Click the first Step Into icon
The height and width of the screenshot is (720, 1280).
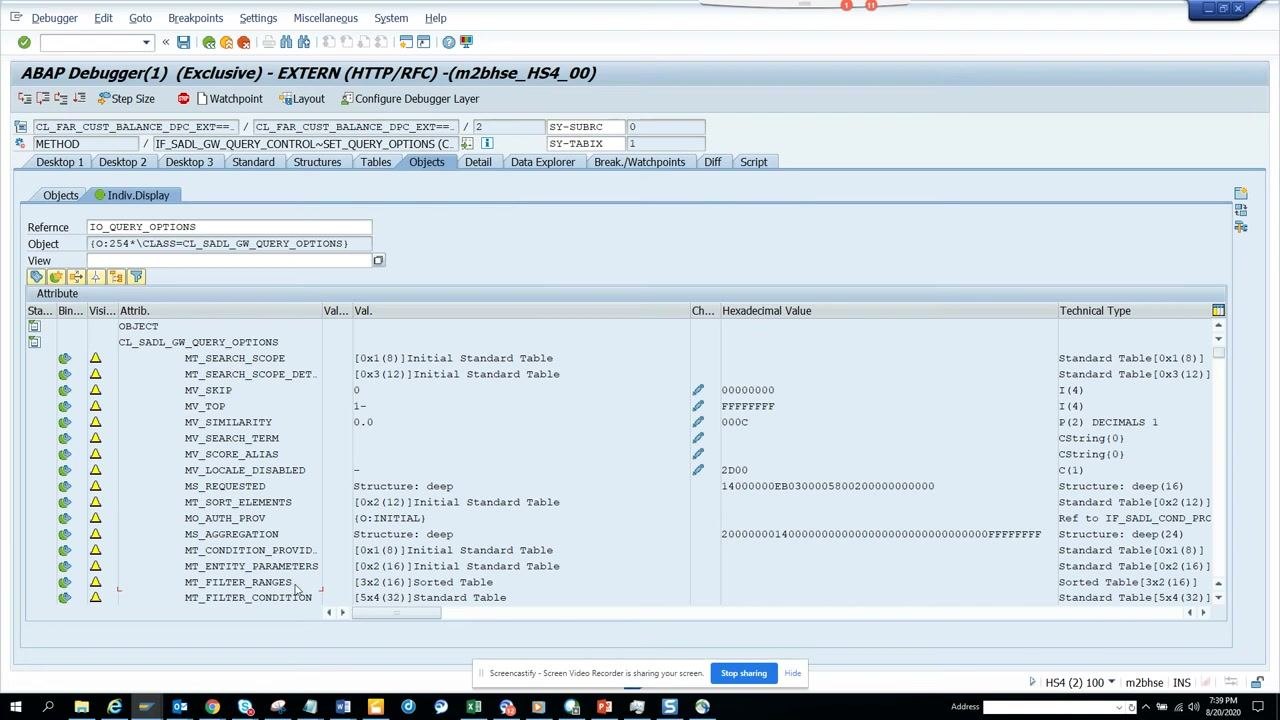click(x=25, y=99)
